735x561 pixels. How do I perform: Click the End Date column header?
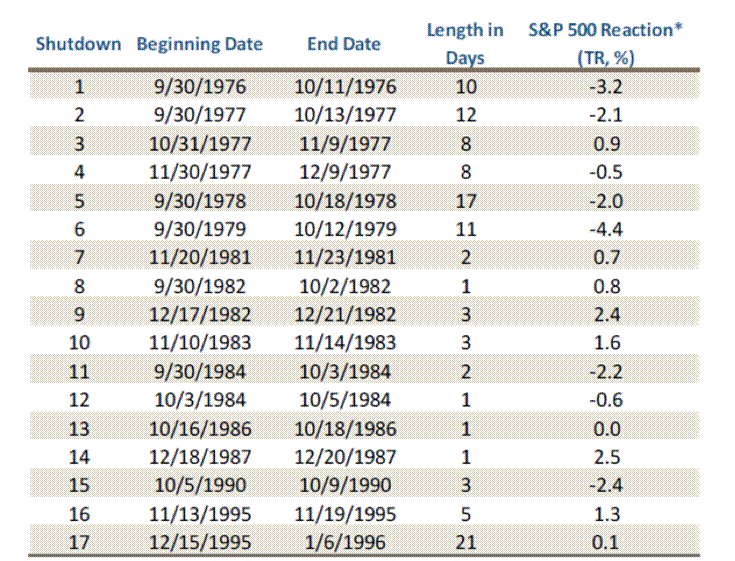(x=344, y=44)
